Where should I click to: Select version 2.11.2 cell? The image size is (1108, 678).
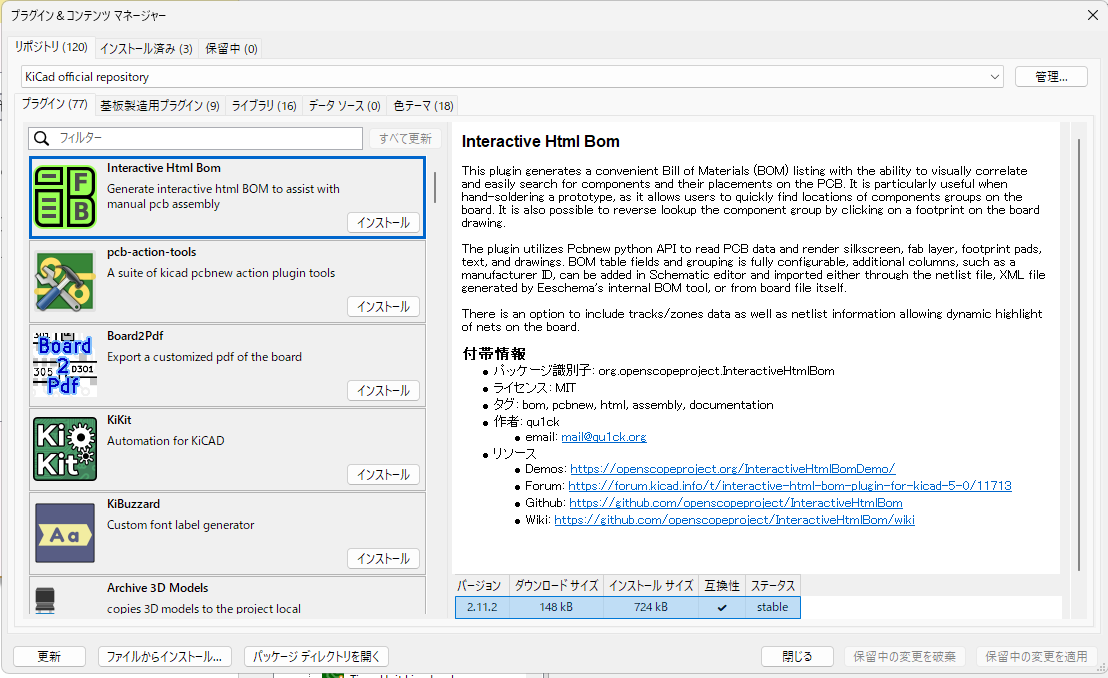482,607
